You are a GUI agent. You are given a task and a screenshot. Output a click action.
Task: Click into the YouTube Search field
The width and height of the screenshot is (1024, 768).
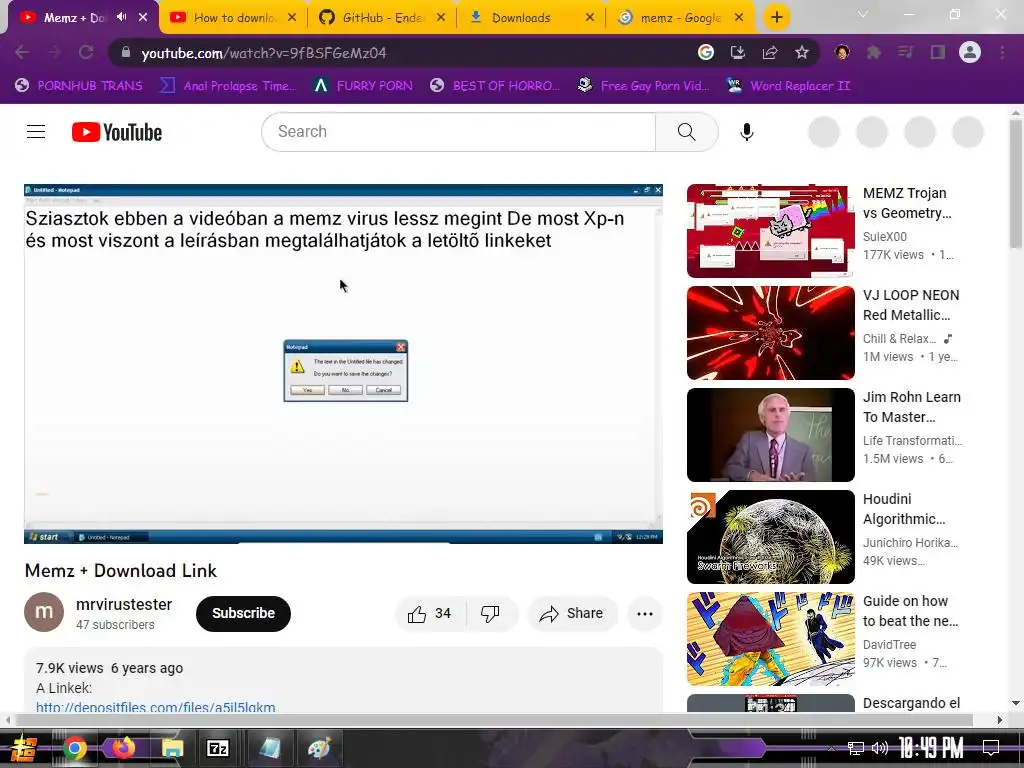pos(458,132)
